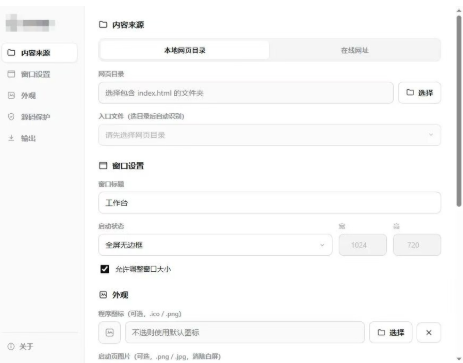463x363 pixels.
Task: Click the 网页目录 folder path field
Action: 246,93
